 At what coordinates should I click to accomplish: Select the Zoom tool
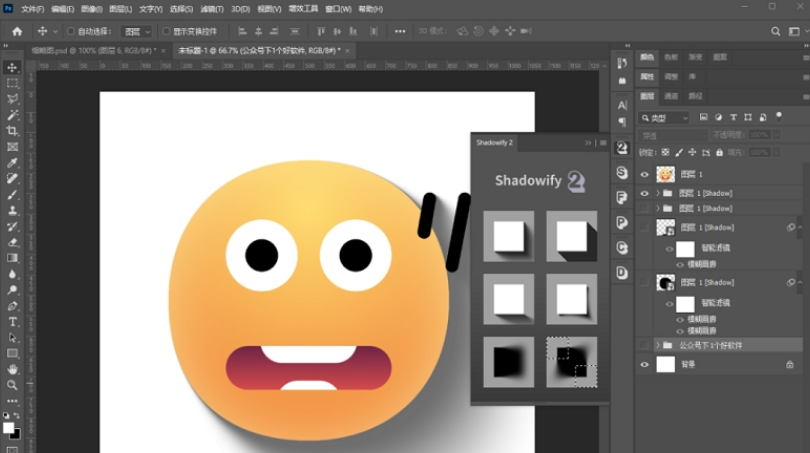pyautogui.click(x=12, y=385)
